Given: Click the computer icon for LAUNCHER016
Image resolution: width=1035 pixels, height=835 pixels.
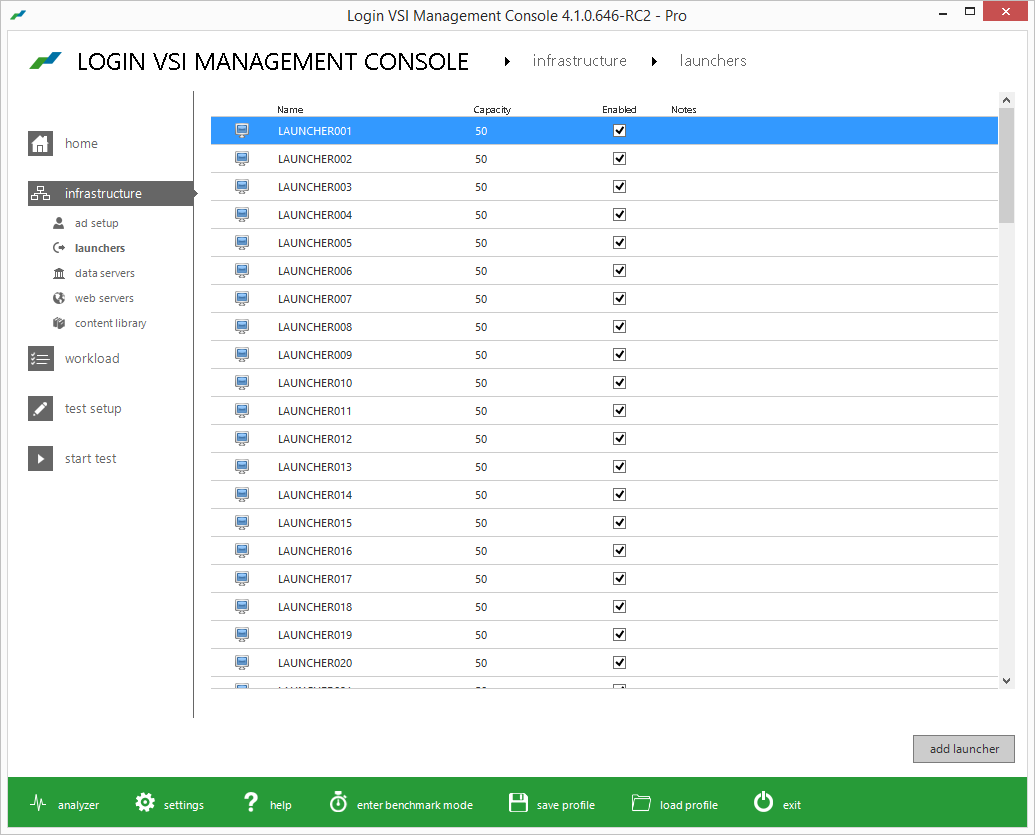Looking at the screenshot, I should [x=242, y=551].
